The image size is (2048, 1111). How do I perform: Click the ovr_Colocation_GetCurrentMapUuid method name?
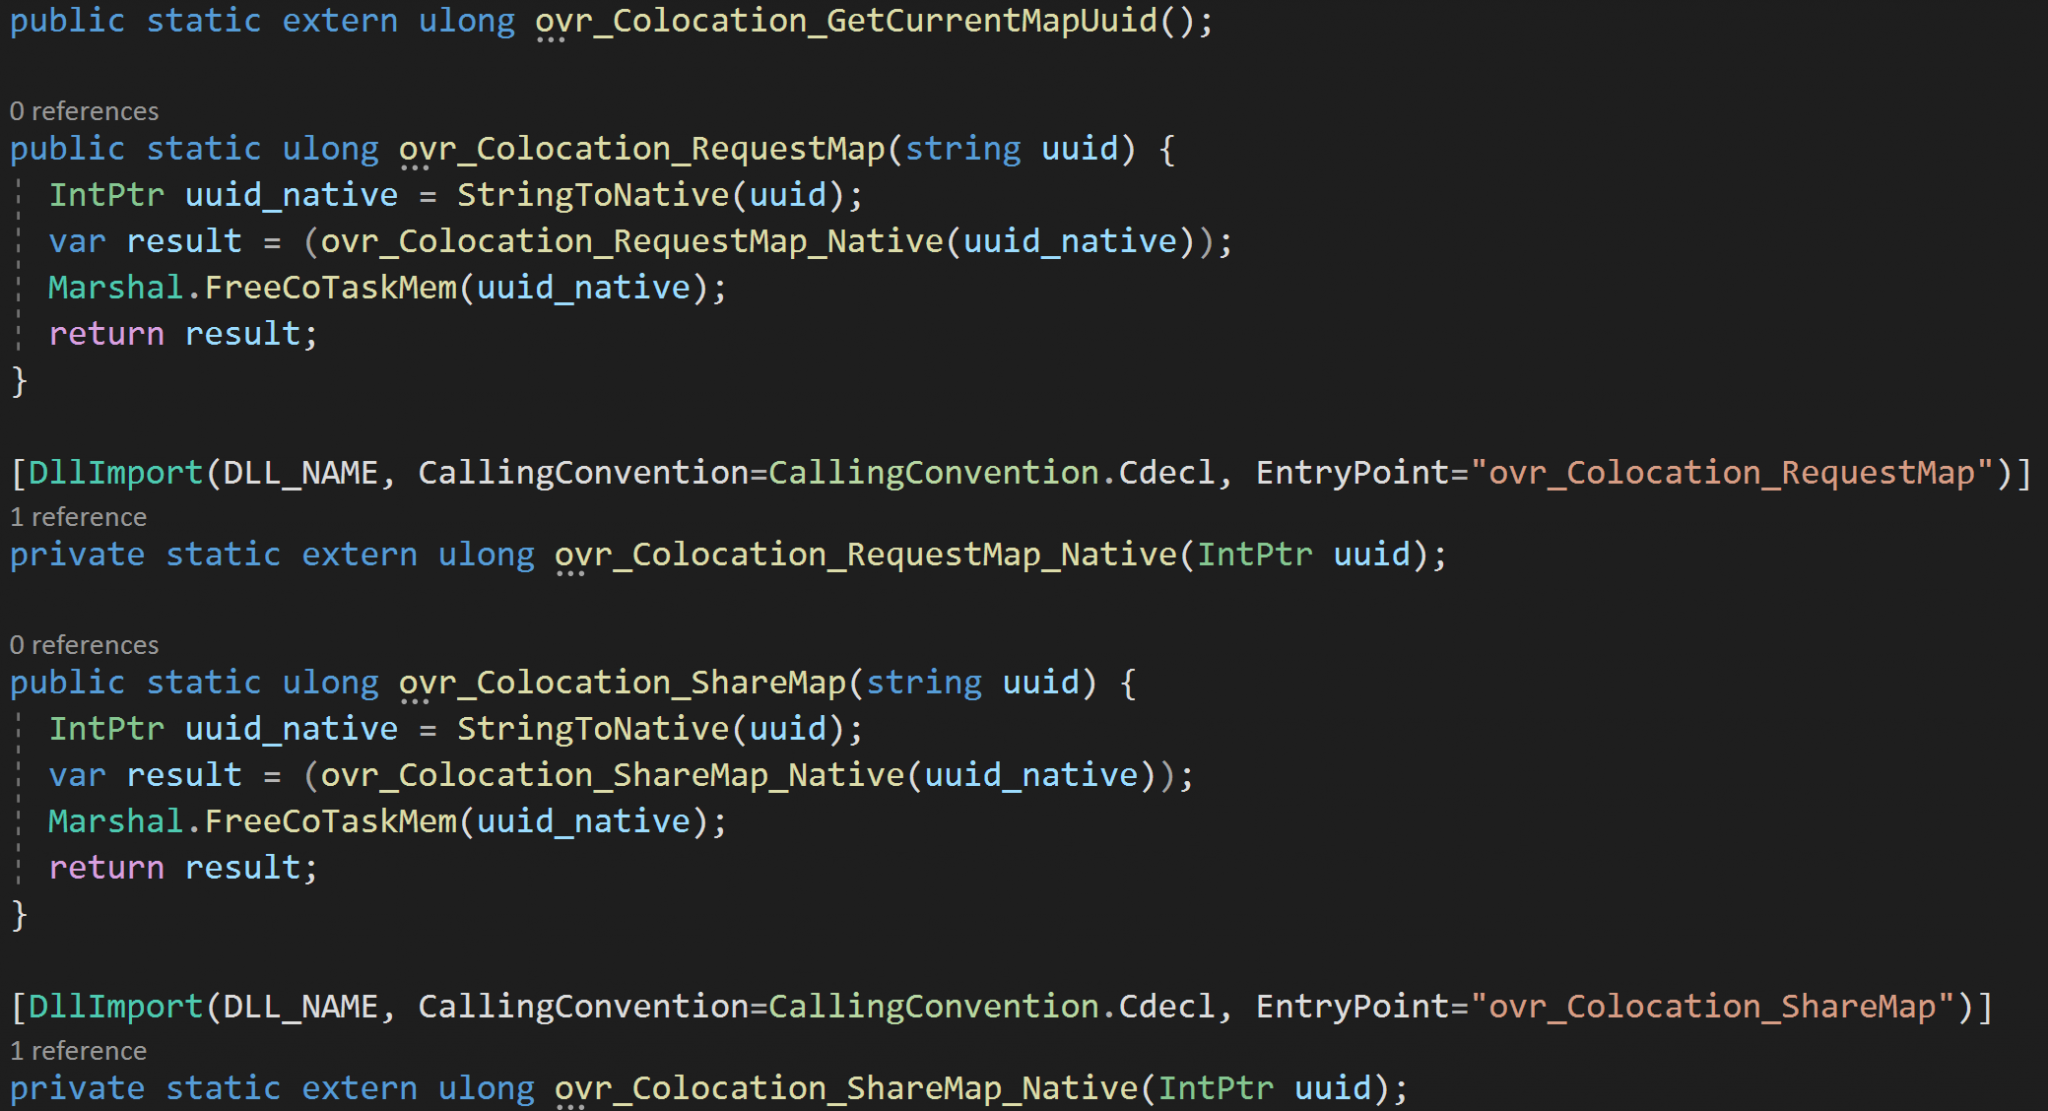tap(846, 21)
